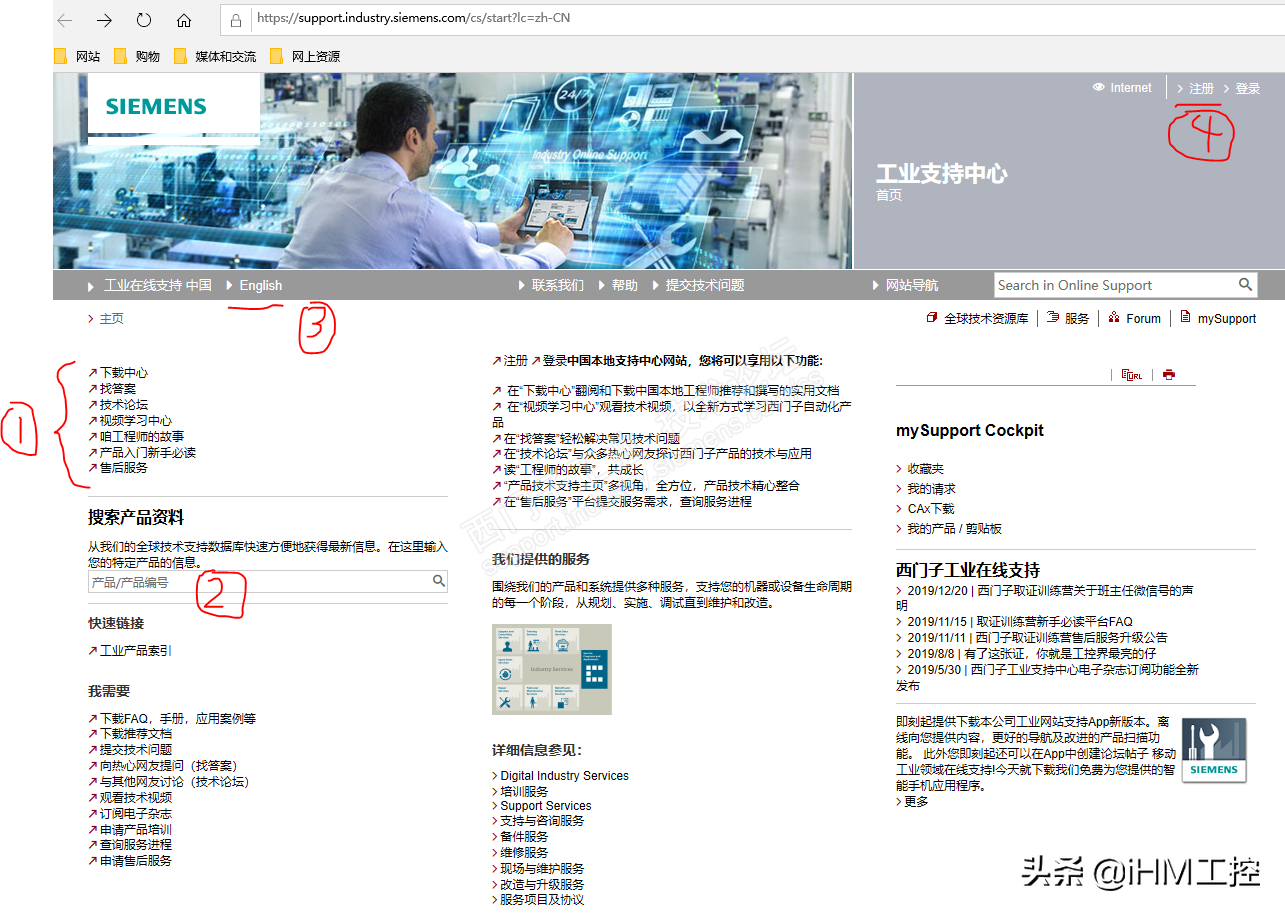
Task: Click the lock icon in the address bar
Action: coord(236,19)
